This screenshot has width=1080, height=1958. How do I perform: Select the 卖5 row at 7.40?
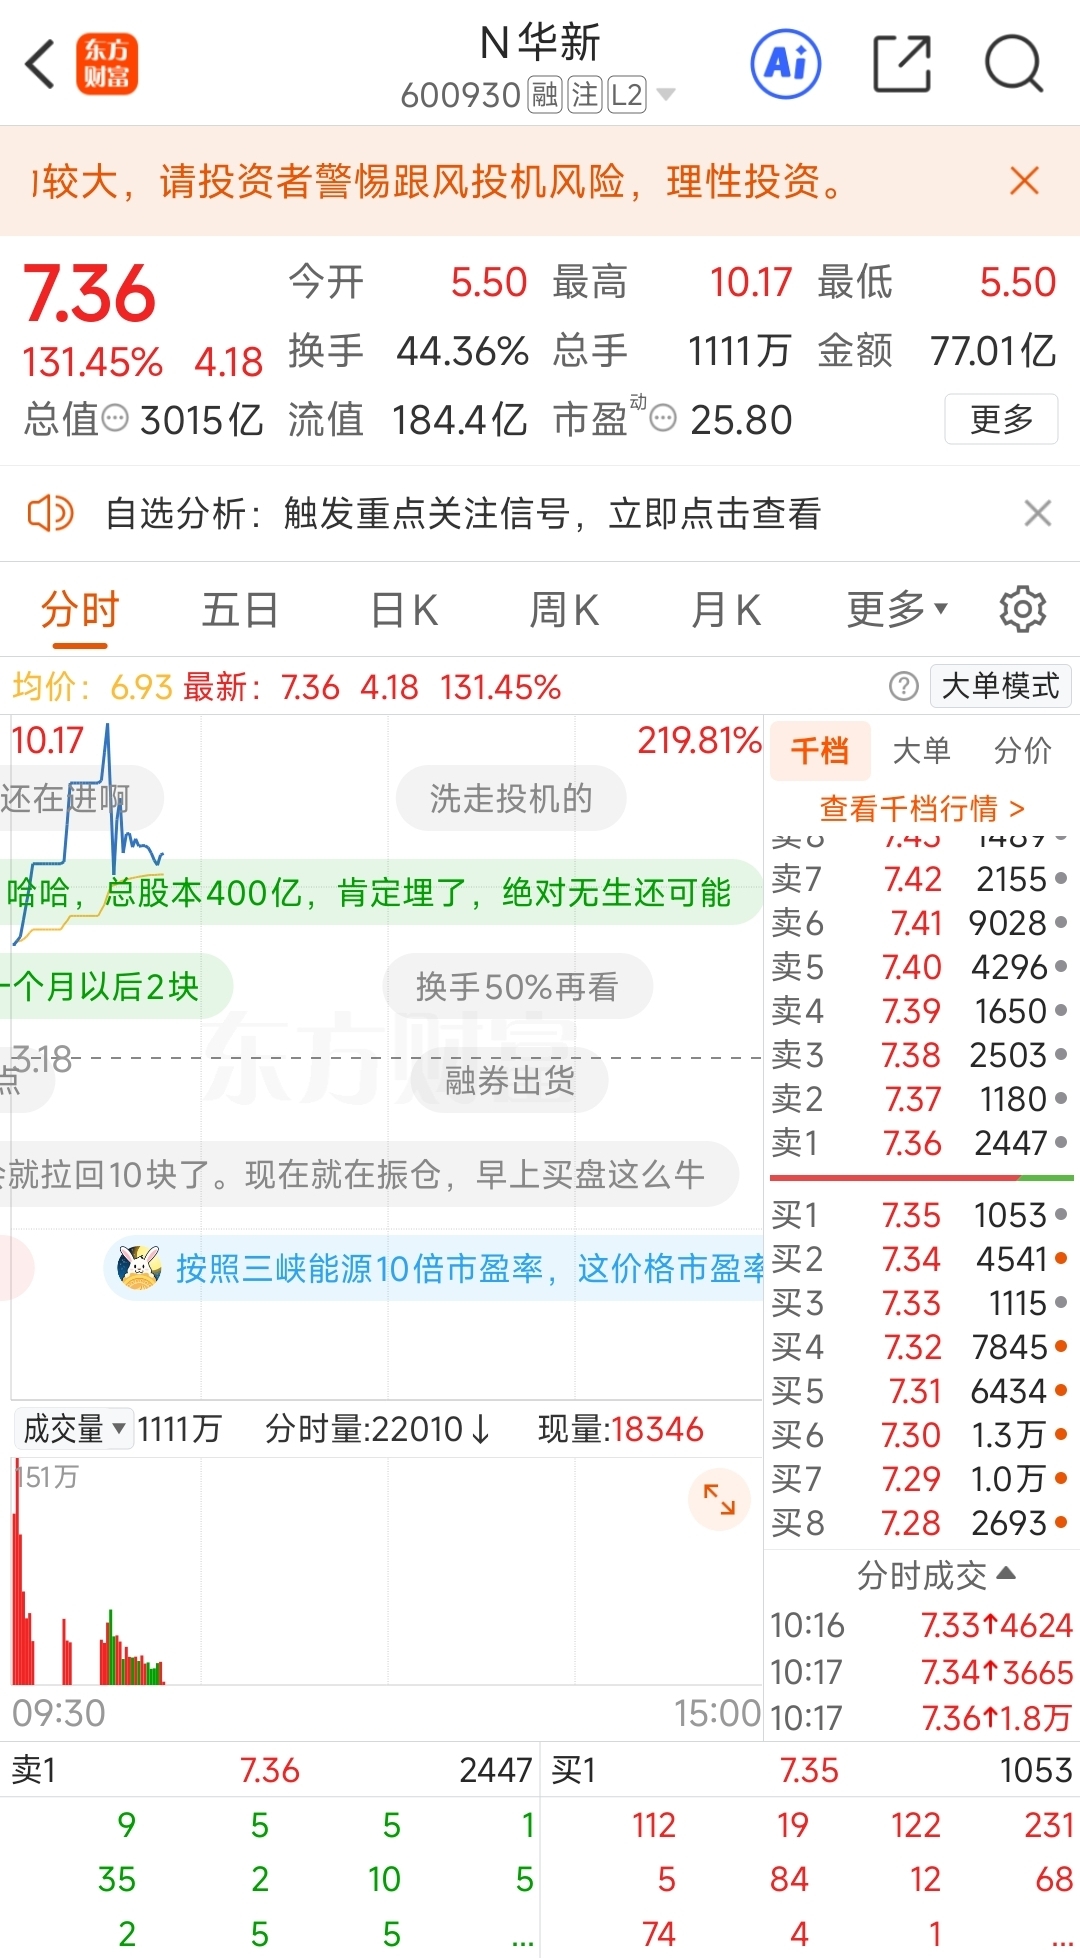(920, 967)
